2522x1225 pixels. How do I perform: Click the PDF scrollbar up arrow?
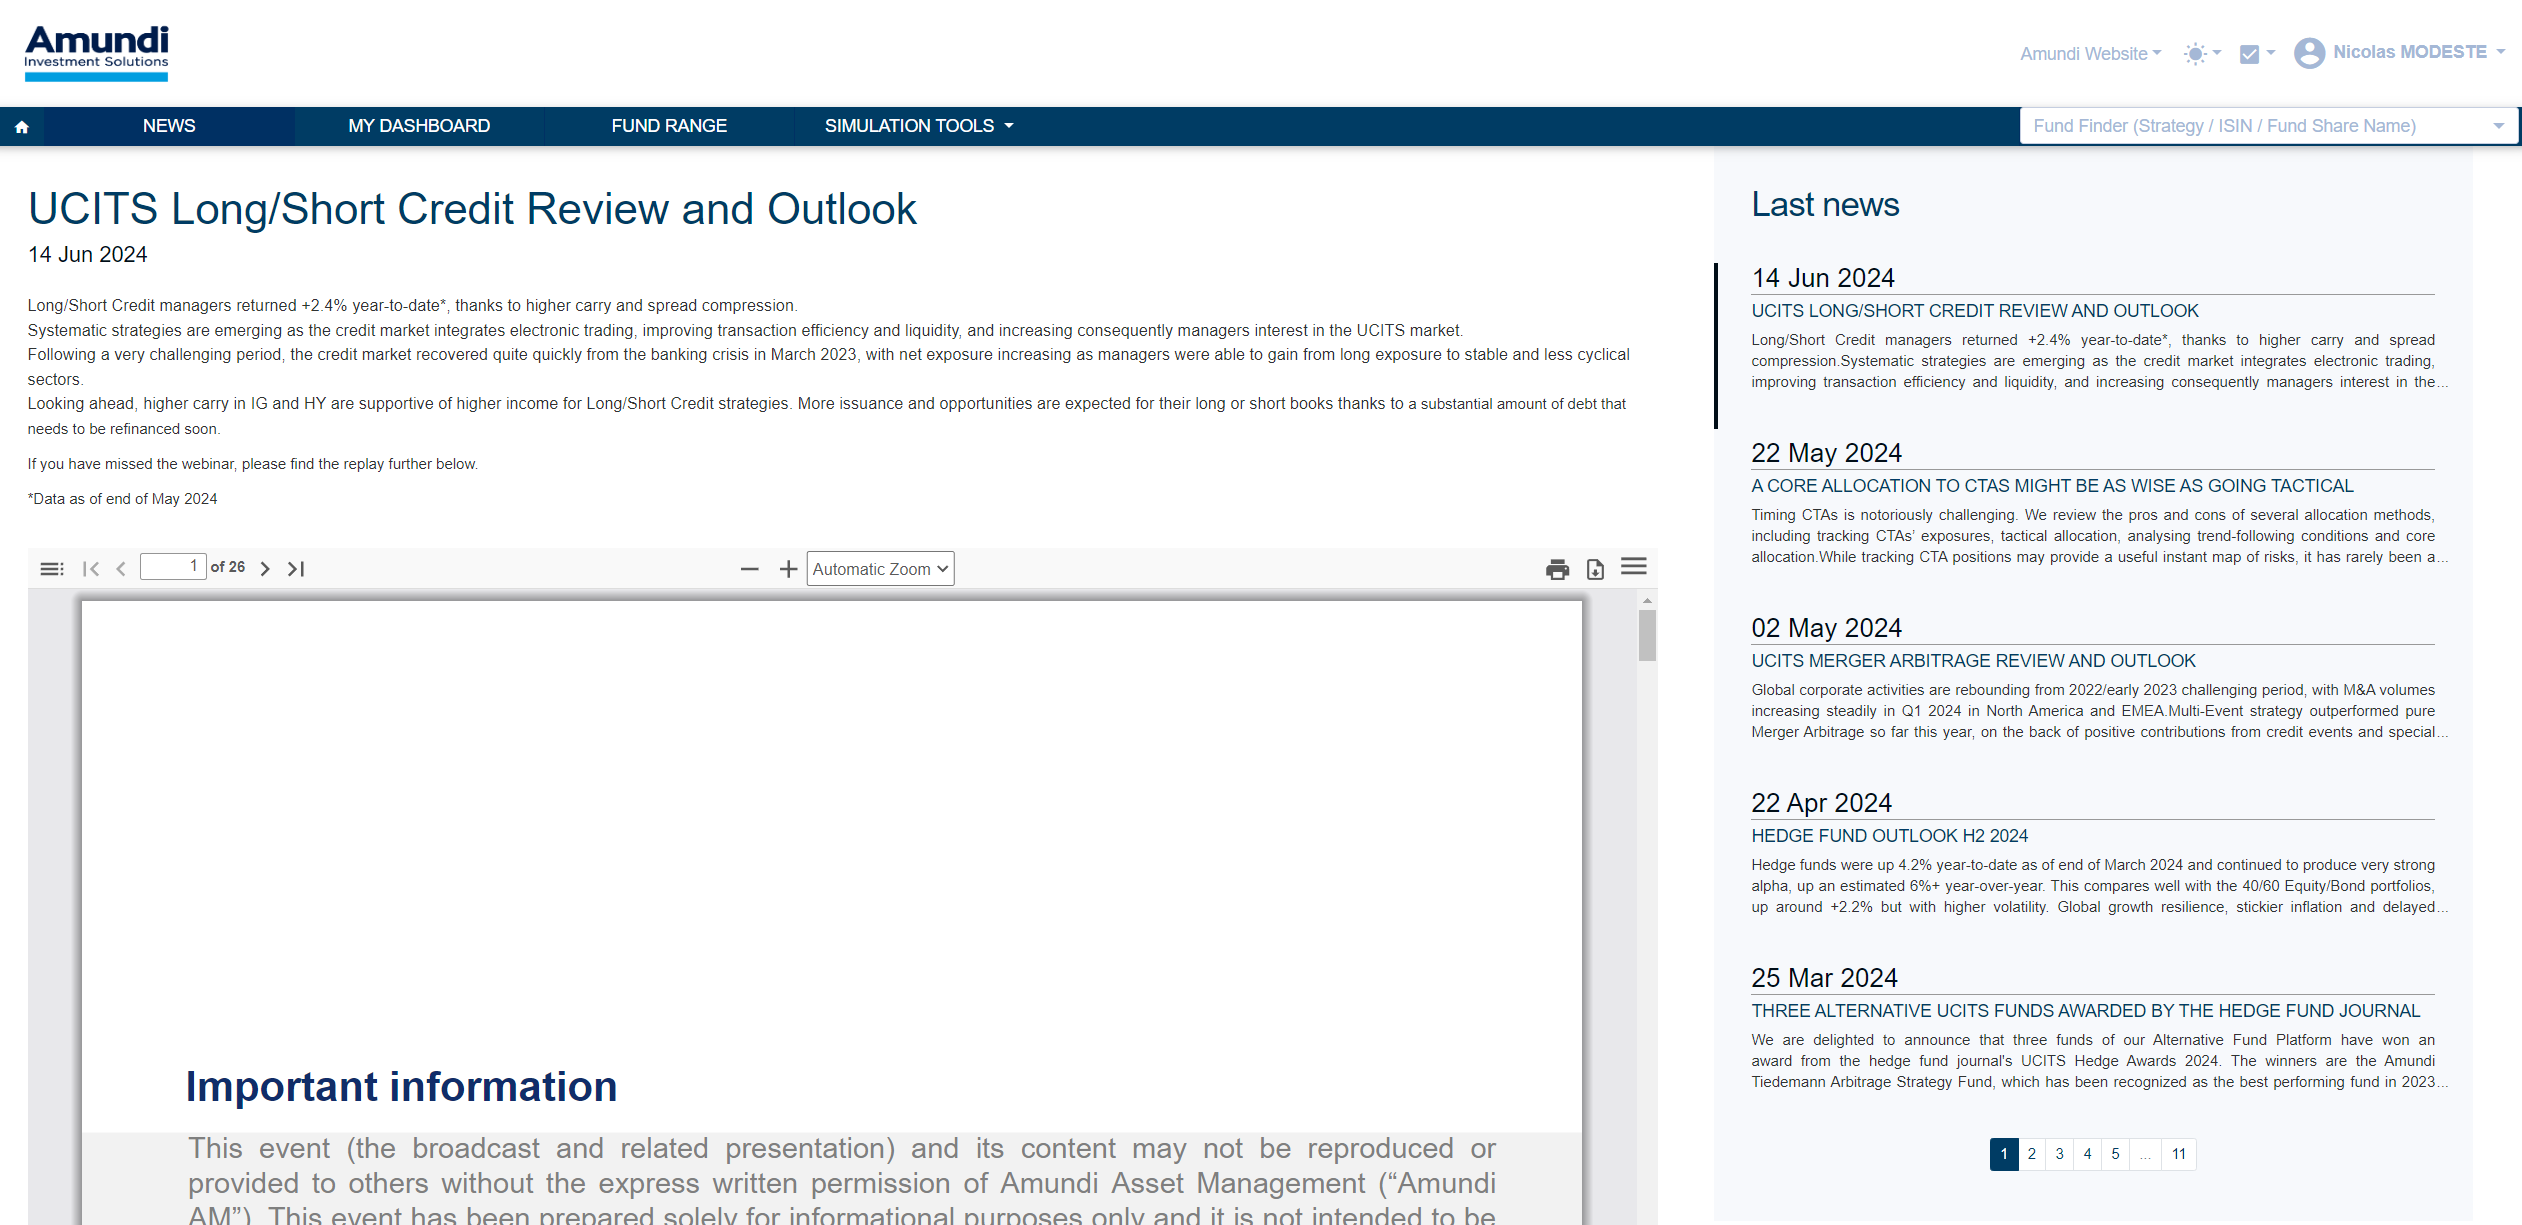click(1647, 600)
